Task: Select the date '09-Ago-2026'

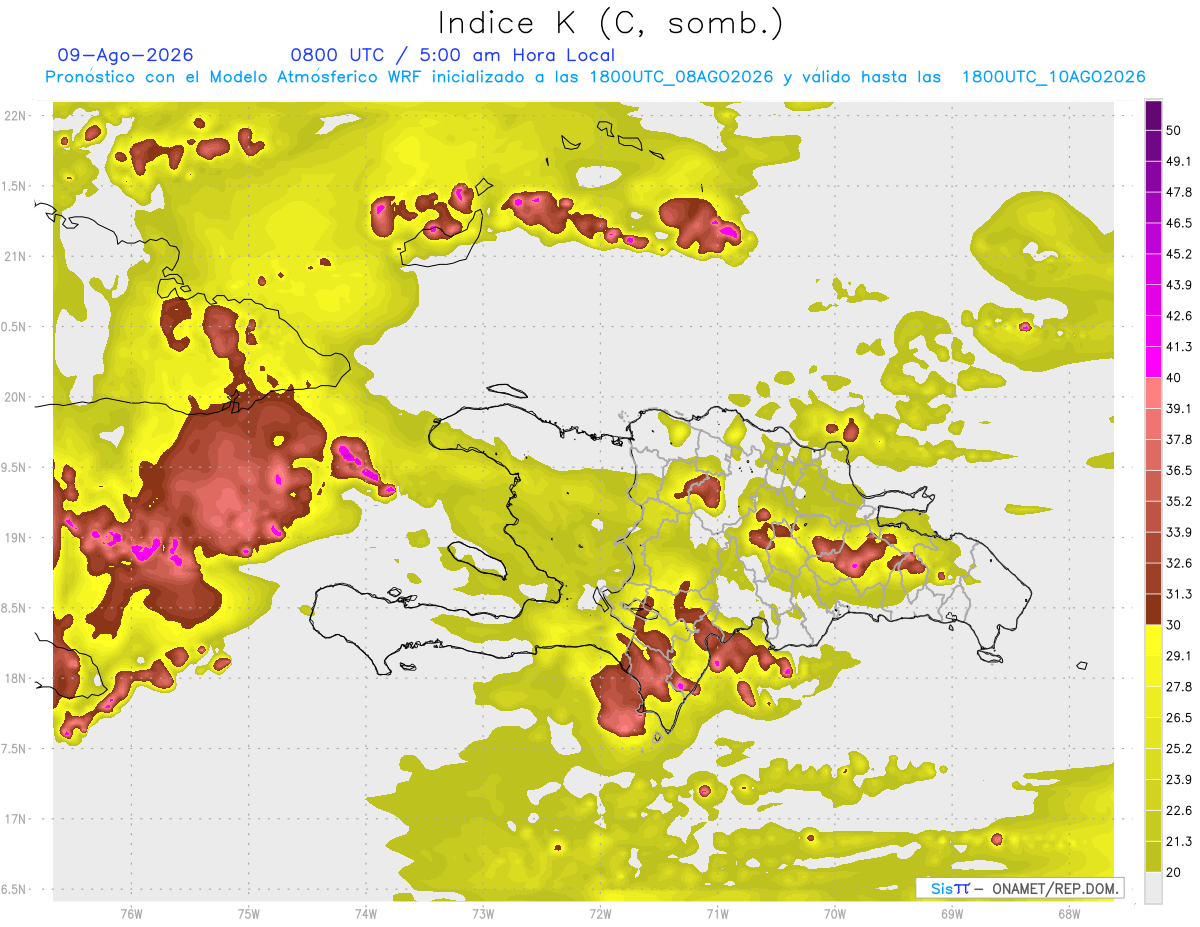Action: (x=125, y=55)
